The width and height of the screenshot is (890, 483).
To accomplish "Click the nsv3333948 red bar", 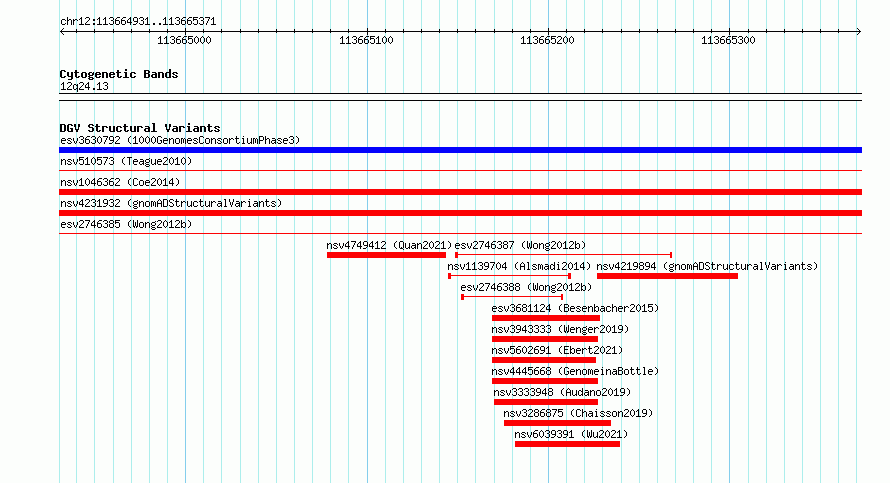I will pos(546,402).
